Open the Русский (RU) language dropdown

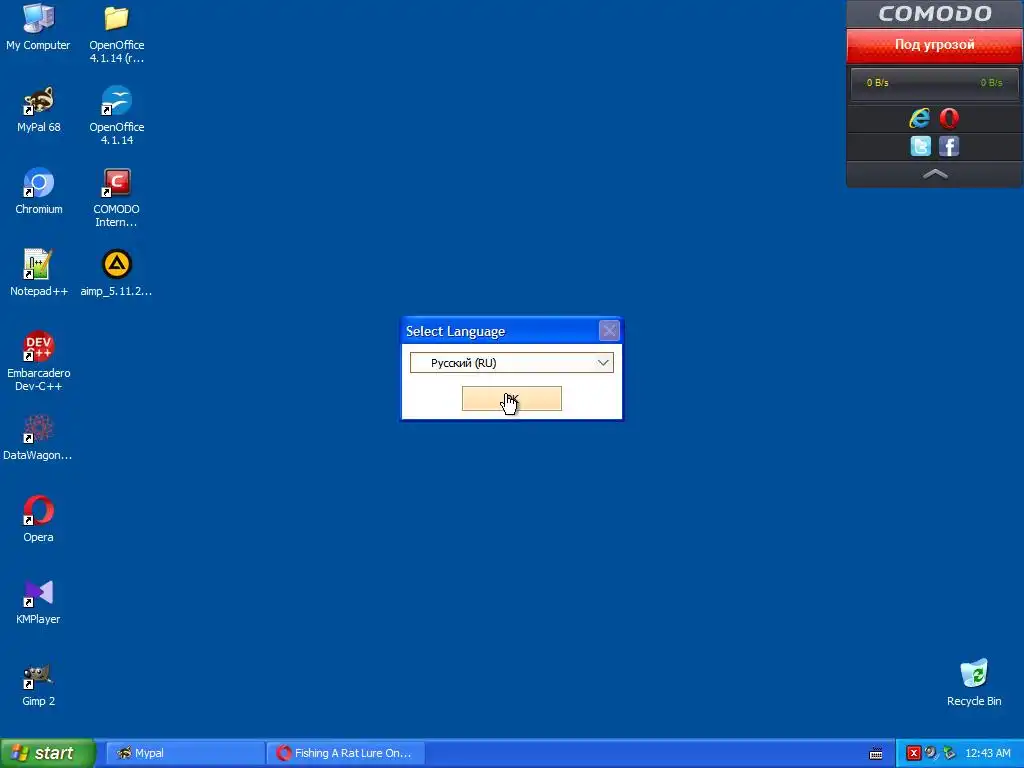tap(511, 363)
